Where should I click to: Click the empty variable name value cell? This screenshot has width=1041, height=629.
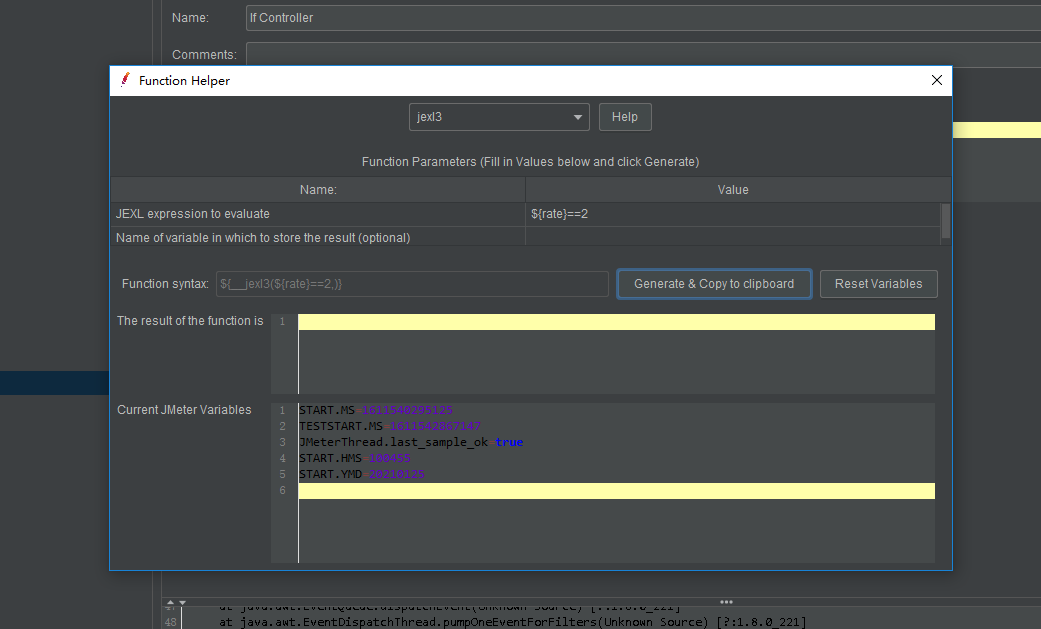click(733, 237)
